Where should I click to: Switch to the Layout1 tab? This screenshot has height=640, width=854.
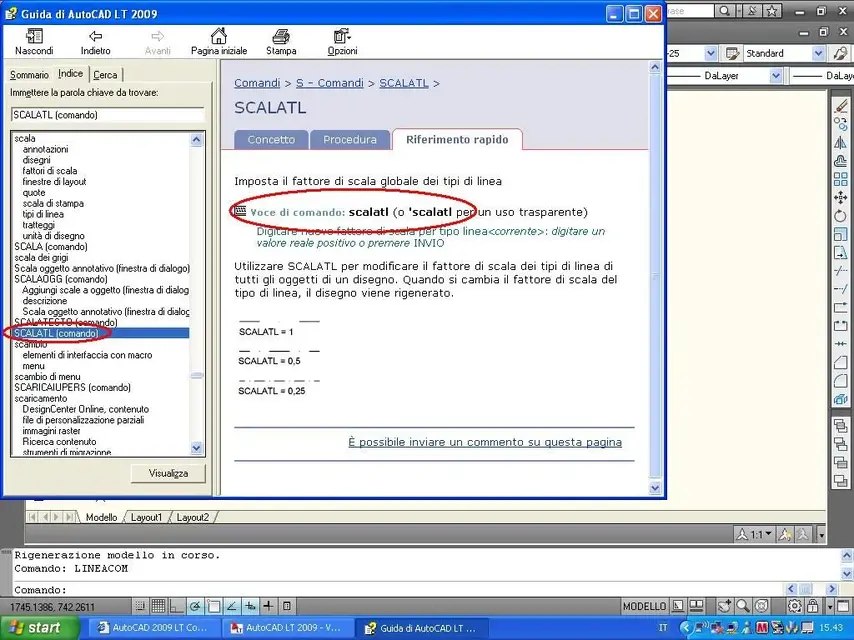click(x=147, y=517)
